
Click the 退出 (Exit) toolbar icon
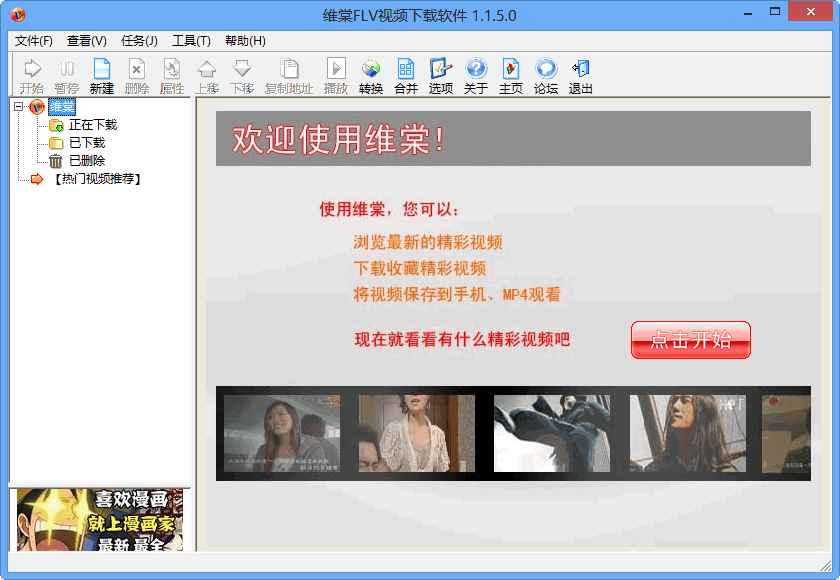pyautogui.click(x=581, y=75)
